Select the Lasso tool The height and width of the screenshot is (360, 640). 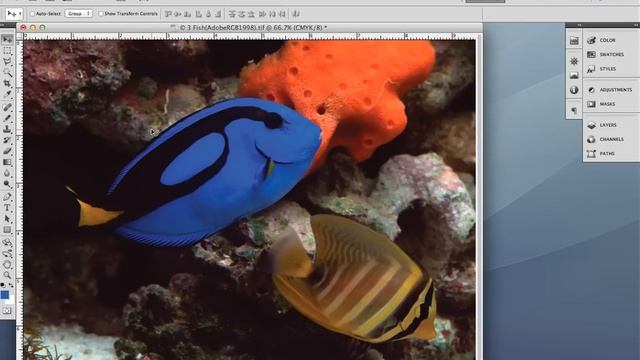click(7, 62)
